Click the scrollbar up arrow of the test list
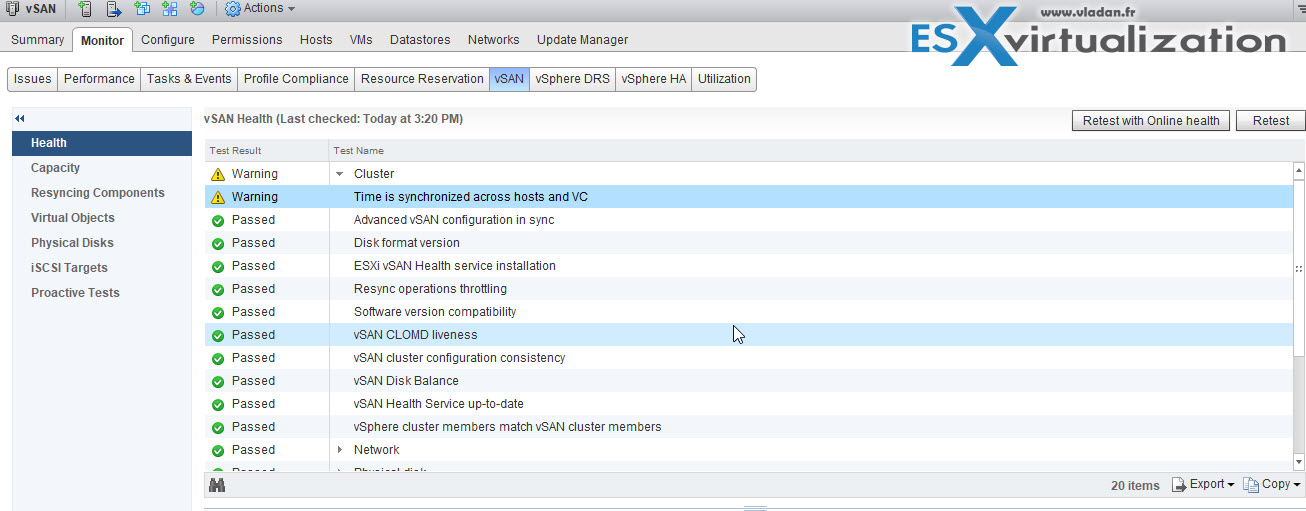Viewport: 1306px width, 511px height. click(1299, 172)
